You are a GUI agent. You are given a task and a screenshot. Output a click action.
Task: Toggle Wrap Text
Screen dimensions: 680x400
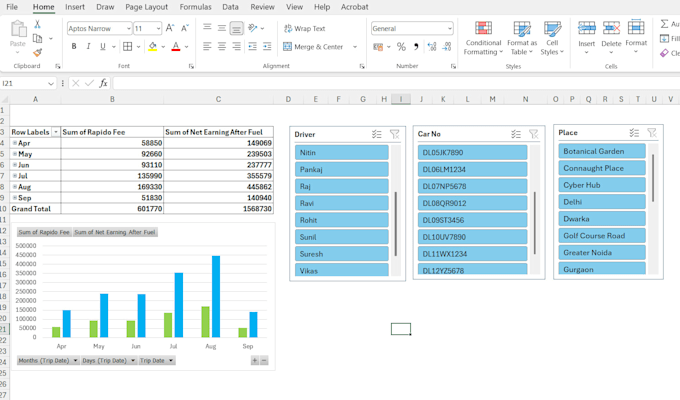(x=304, y=29)
